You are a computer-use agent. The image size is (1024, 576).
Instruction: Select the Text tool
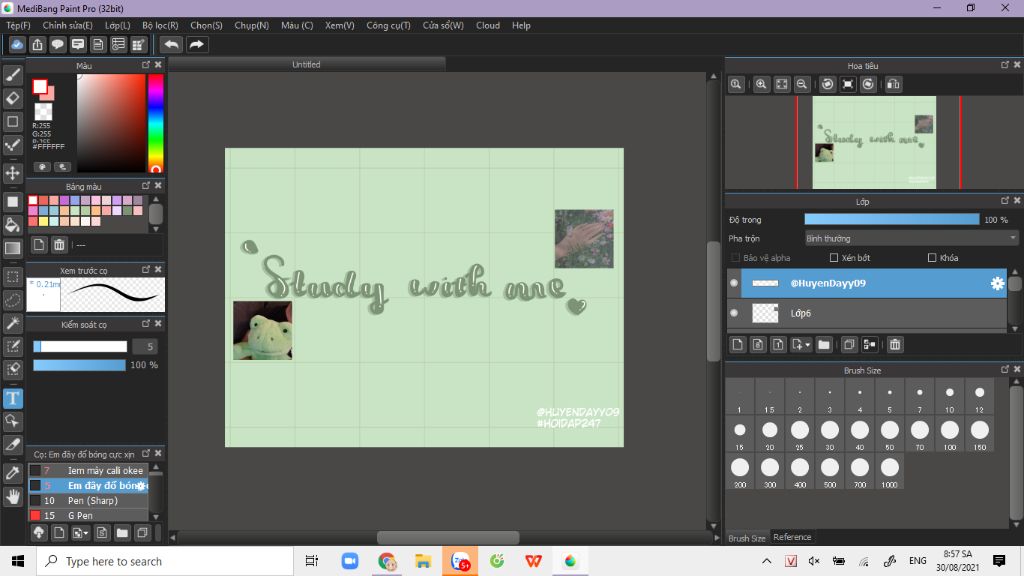coord(12,398)
